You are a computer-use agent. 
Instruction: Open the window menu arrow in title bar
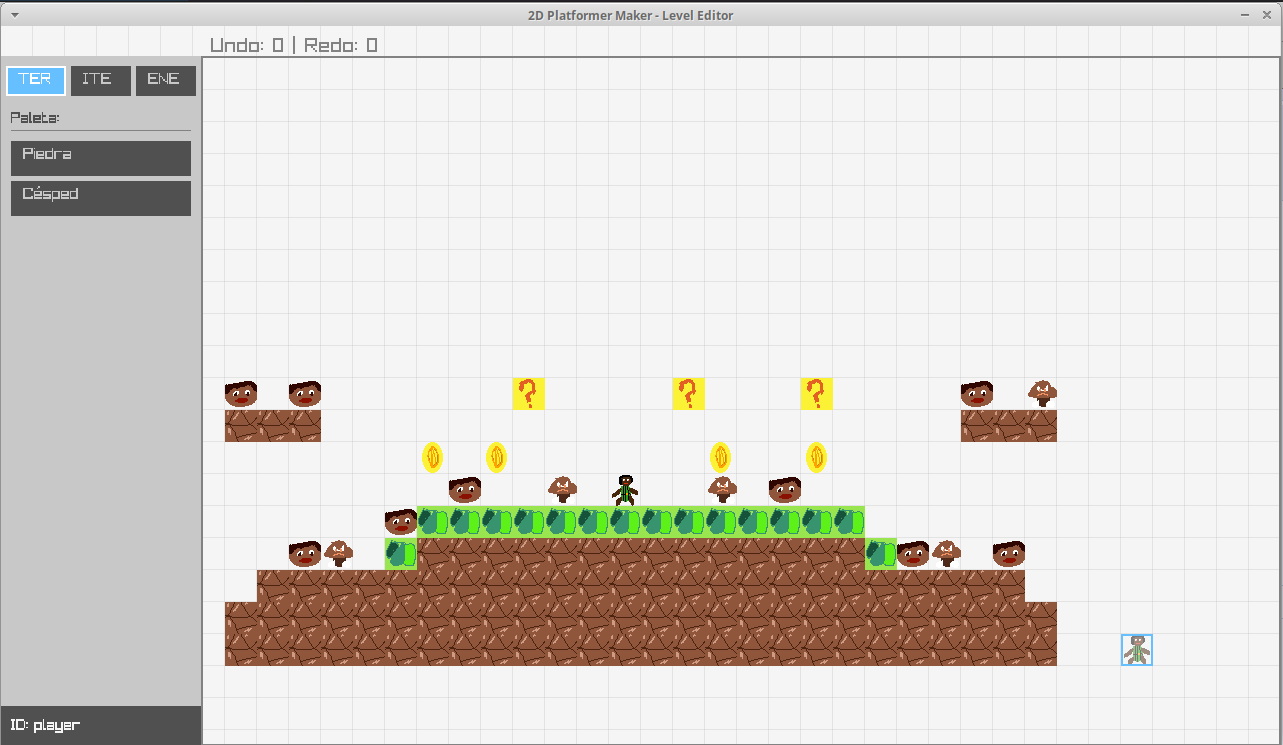pos(13,15)
